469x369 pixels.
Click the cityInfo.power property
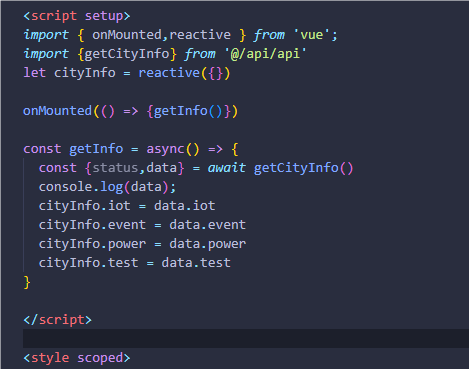pyautogui.click(x=92, y=244)
